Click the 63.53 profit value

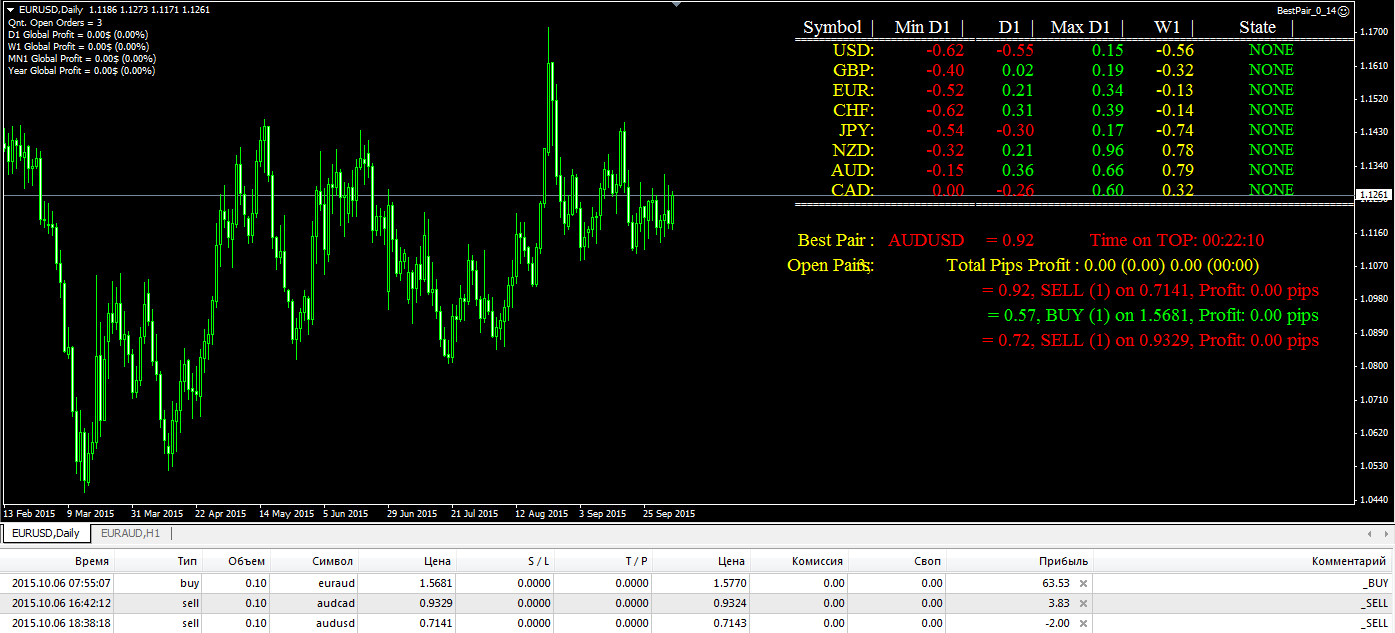click(1056, 583)
